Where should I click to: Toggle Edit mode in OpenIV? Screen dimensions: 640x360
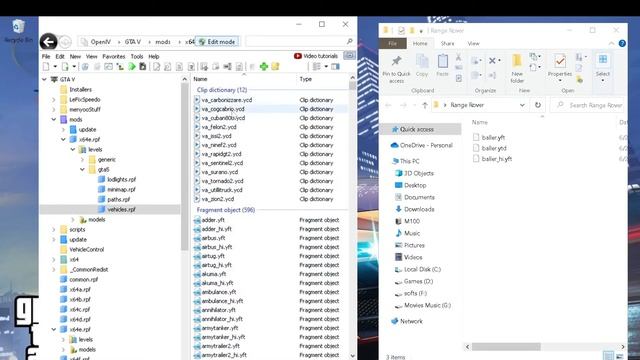tap(217, 42)
